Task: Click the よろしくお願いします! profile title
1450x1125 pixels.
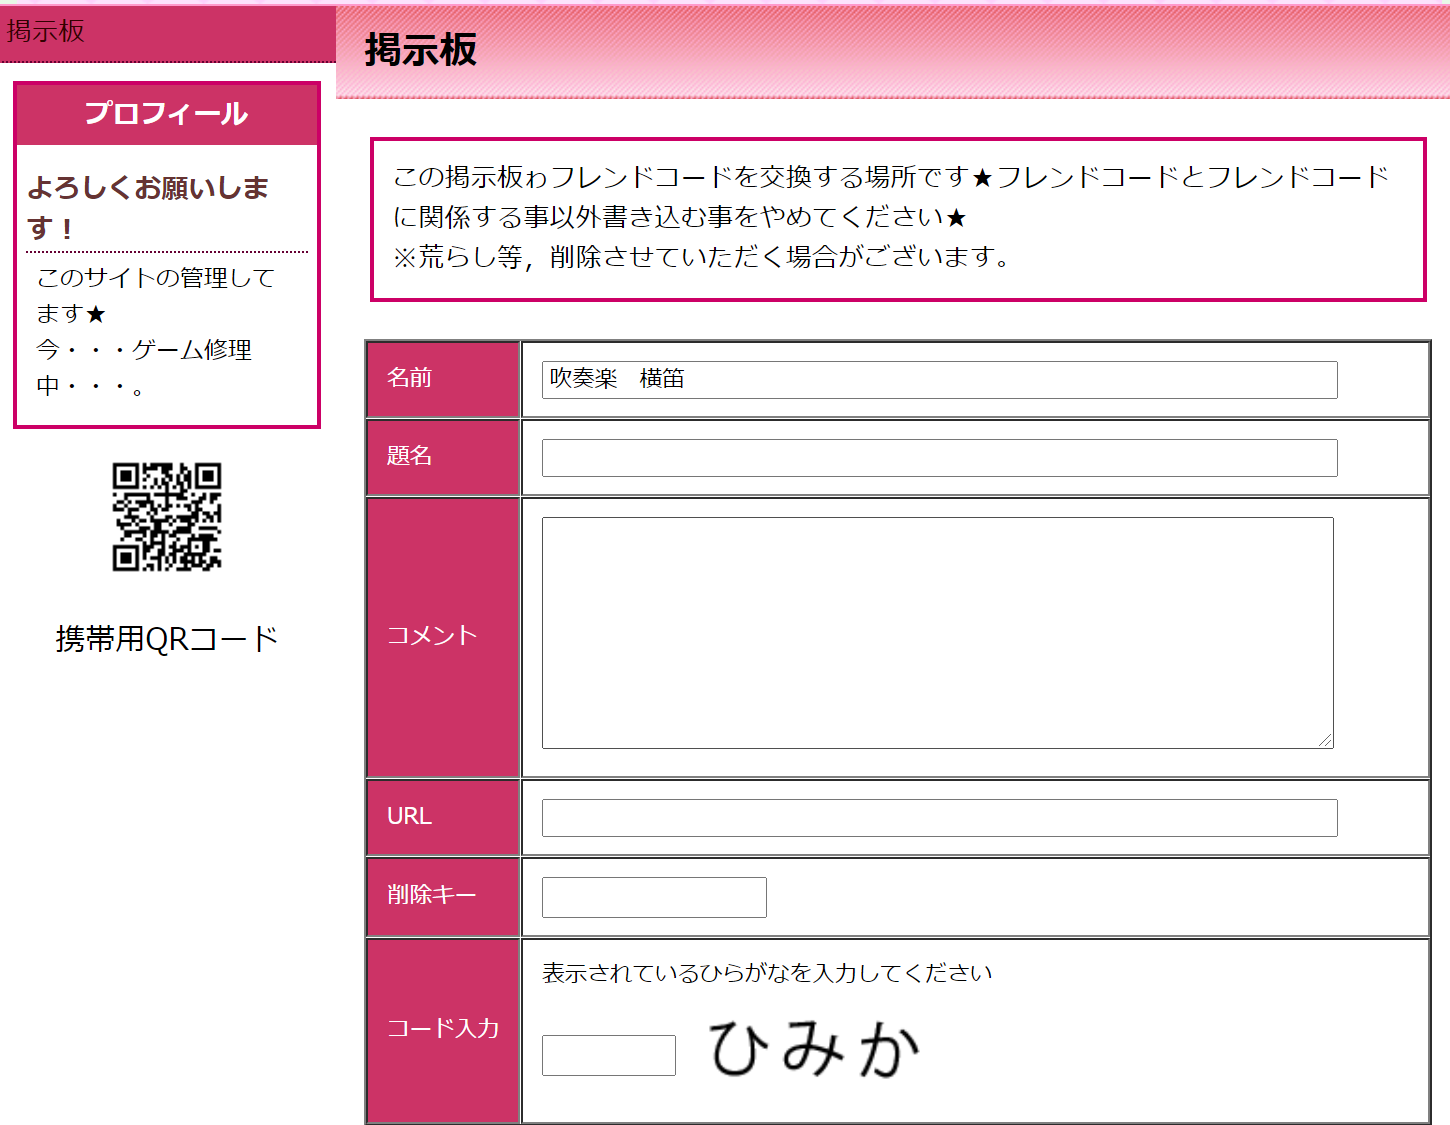Action: pyautogui.click(x=148, y=207)
